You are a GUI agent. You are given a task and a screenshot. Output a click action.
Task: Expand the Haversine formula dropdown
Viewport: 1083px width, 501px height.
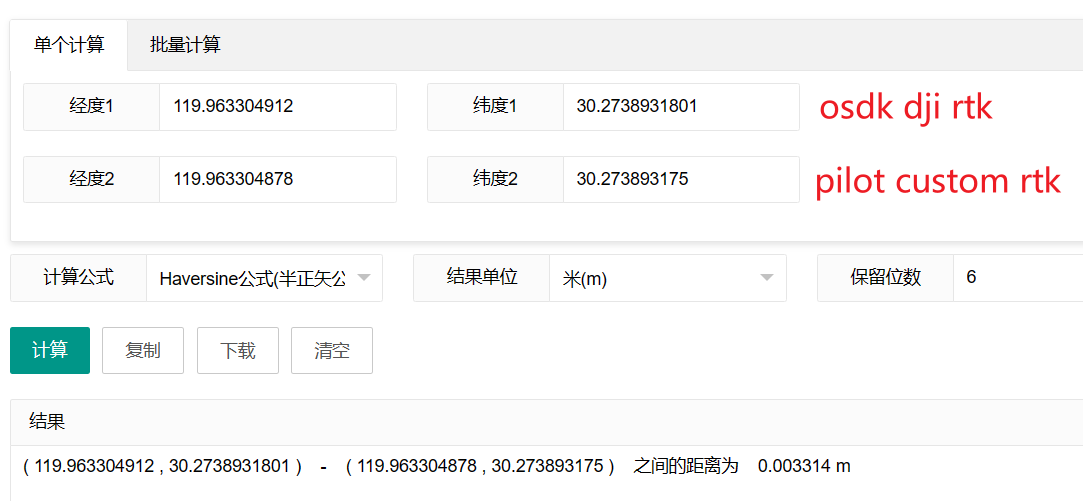264,278
